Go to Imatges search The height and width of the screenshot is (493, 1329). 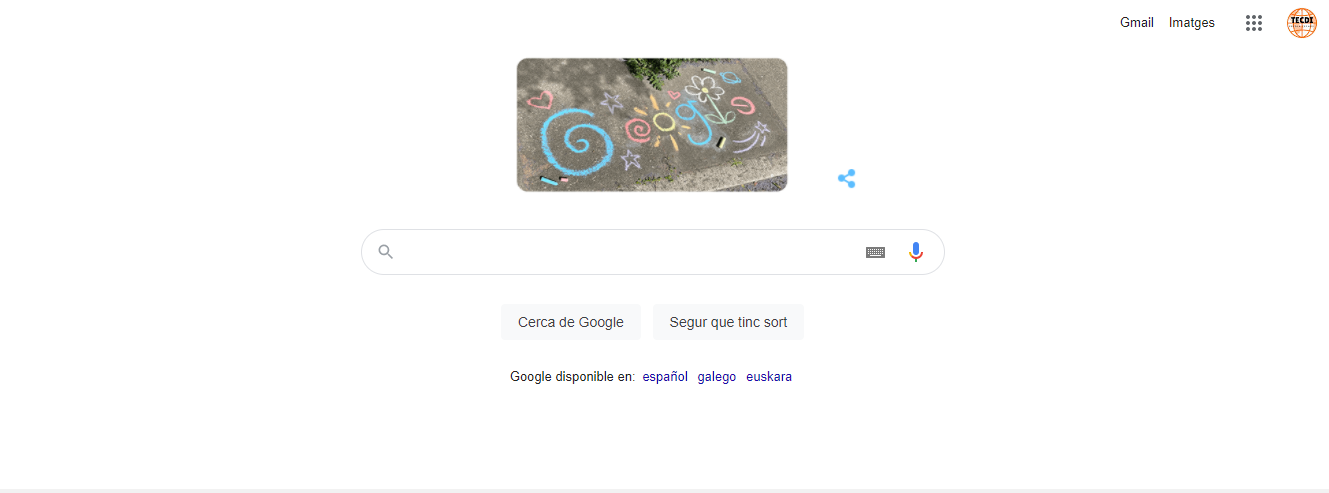[x=1192, y=23]
